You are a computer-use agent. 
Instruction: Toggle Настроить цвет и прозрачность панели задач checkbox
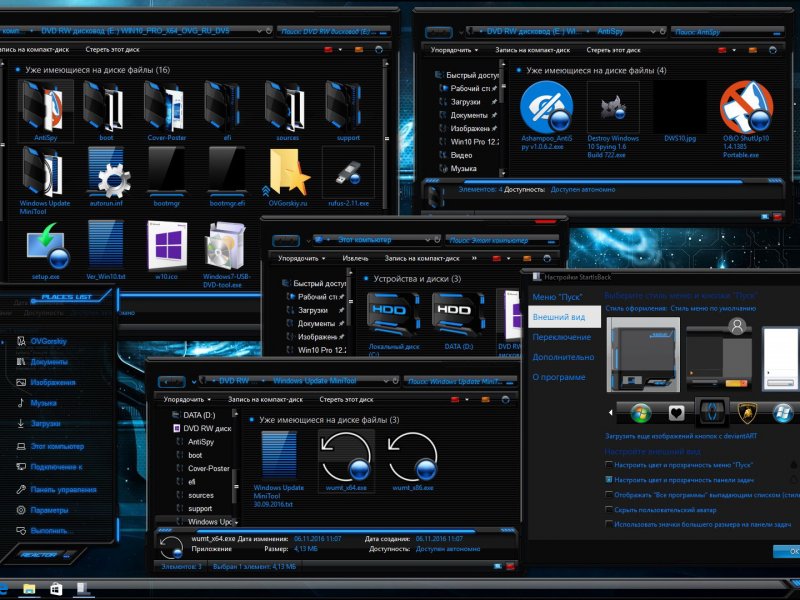[x=609, y=480]
